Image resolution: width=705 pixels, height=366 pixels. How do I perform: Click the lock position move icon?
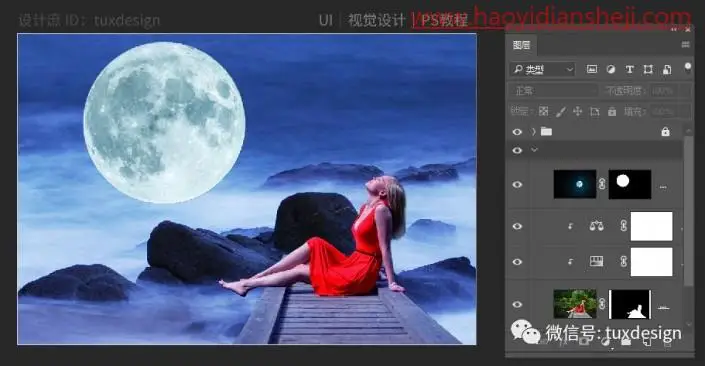(578, 111)
